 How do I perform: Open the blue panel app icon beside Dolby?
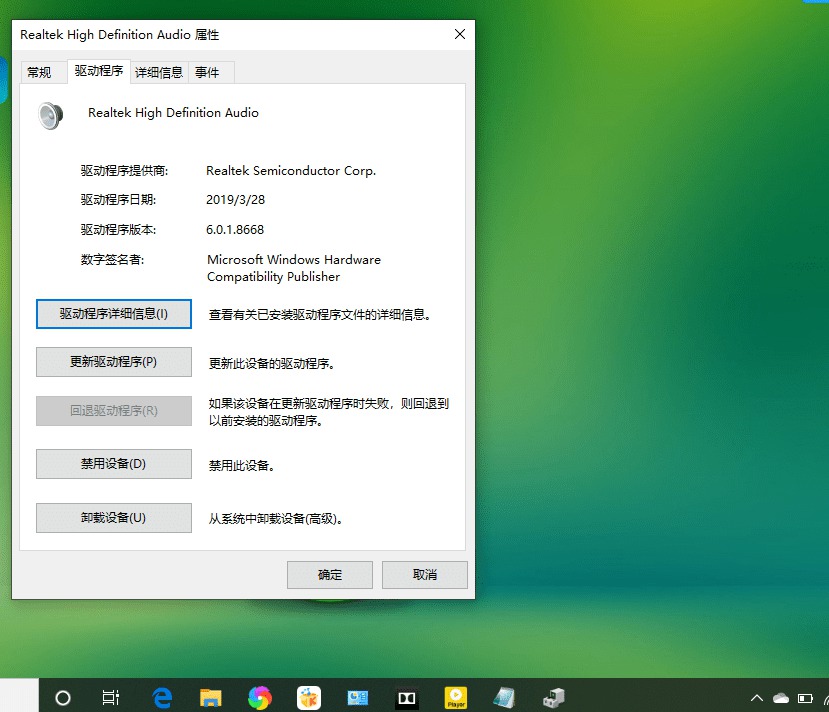[357, 698]
